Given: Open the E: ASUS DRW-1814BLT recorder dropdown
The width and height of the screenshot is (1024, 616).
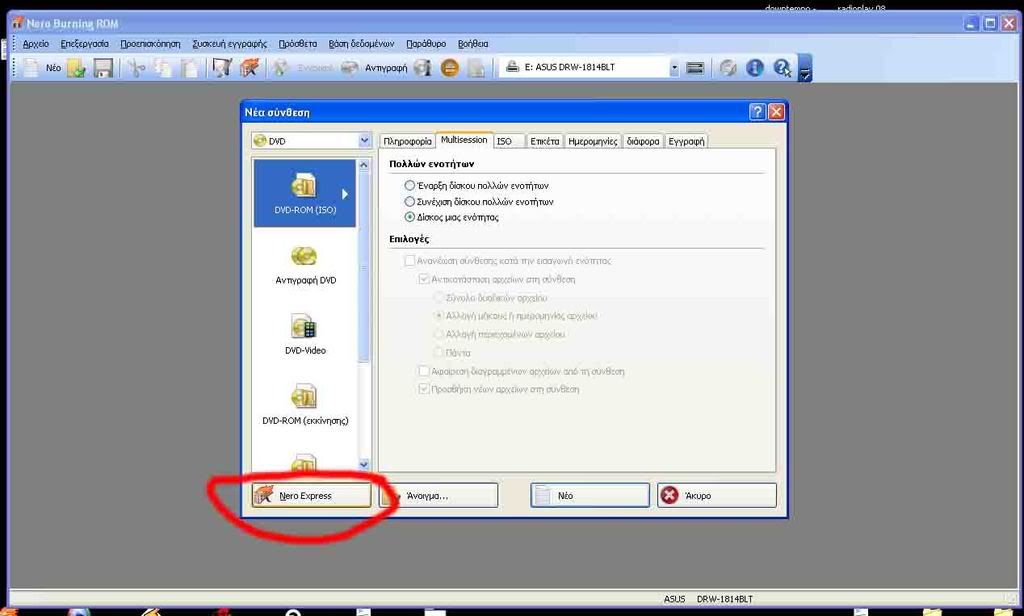Looking at the screenshot, I should click(673, 67).
